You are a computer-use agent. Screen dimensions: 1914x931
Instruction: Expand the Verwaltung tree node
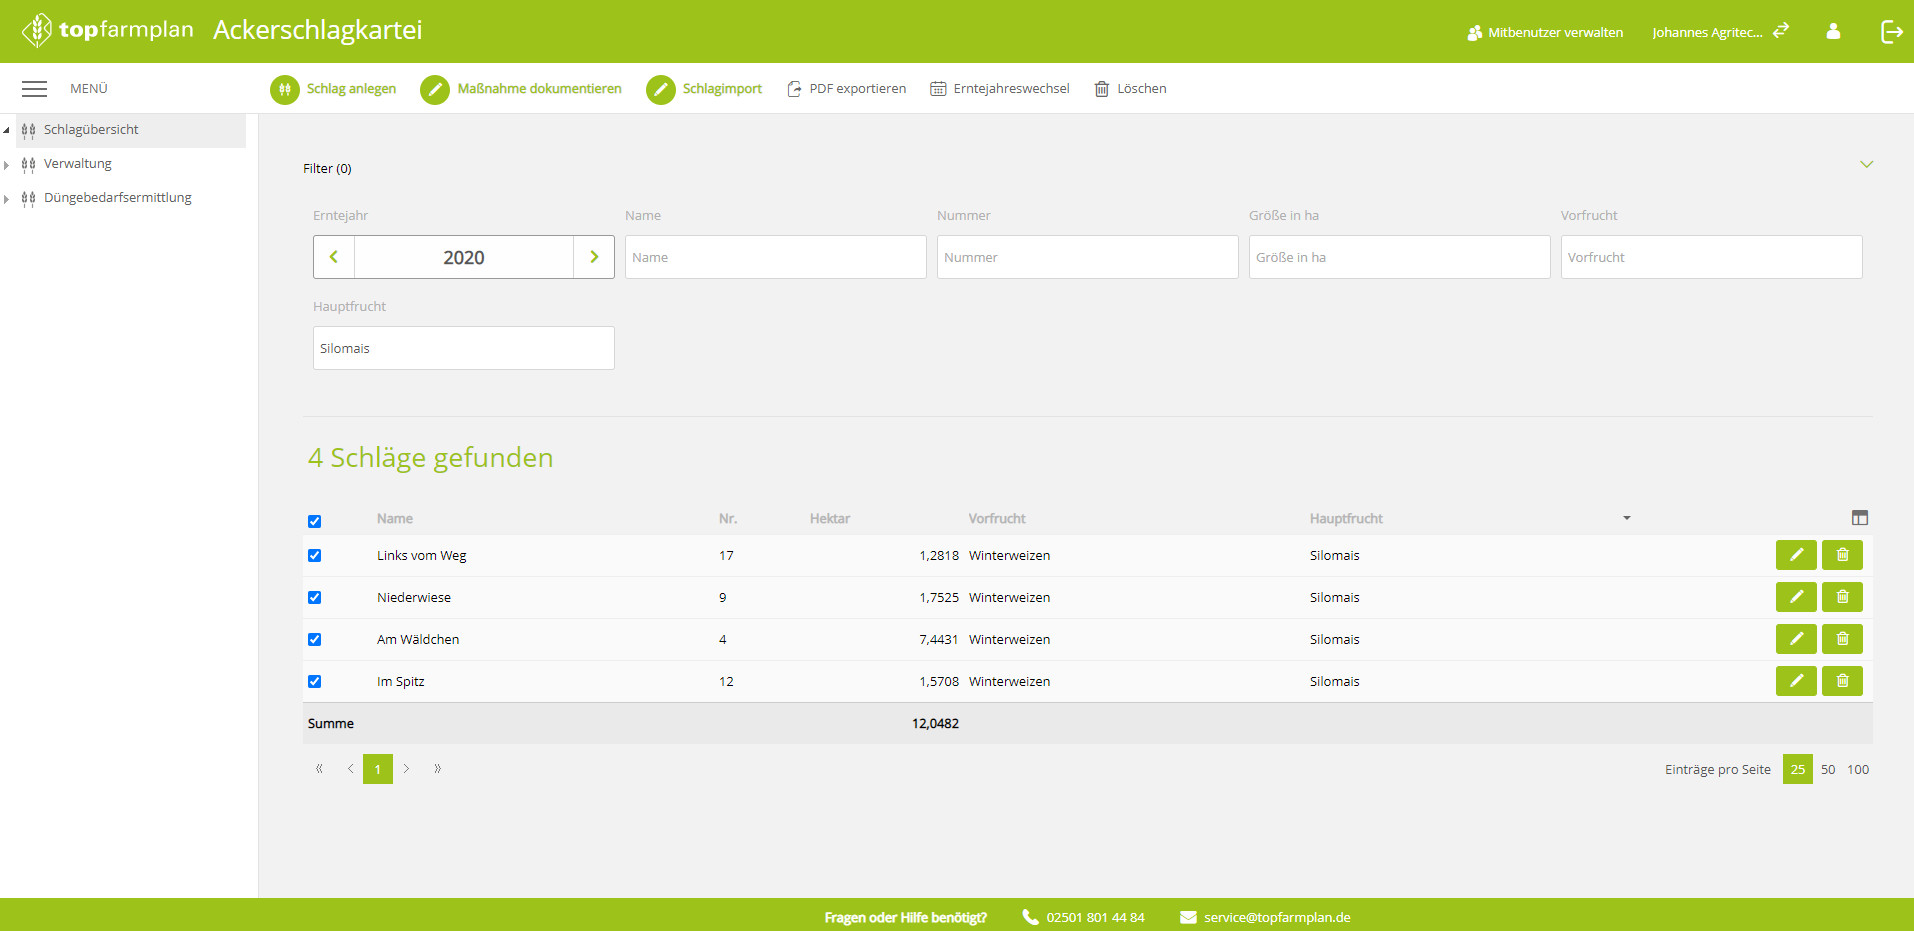7,165
